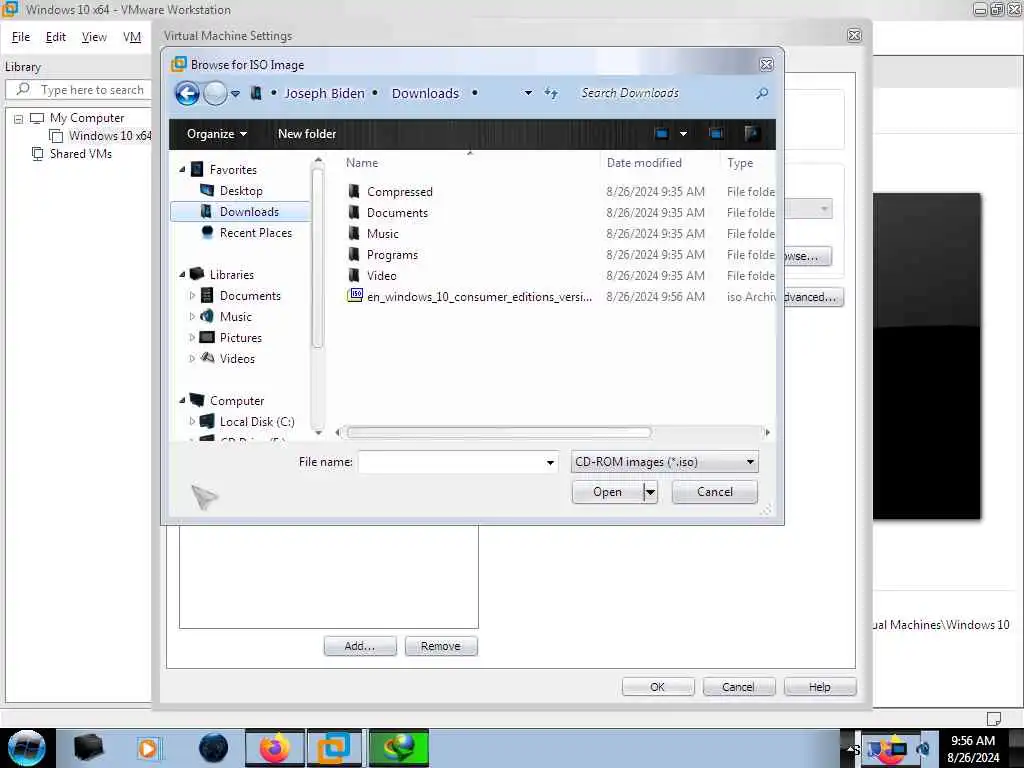The image size is (1024, 768).
Task: Select Downloads in the Favorites list
Action: (x=240, y=212)
